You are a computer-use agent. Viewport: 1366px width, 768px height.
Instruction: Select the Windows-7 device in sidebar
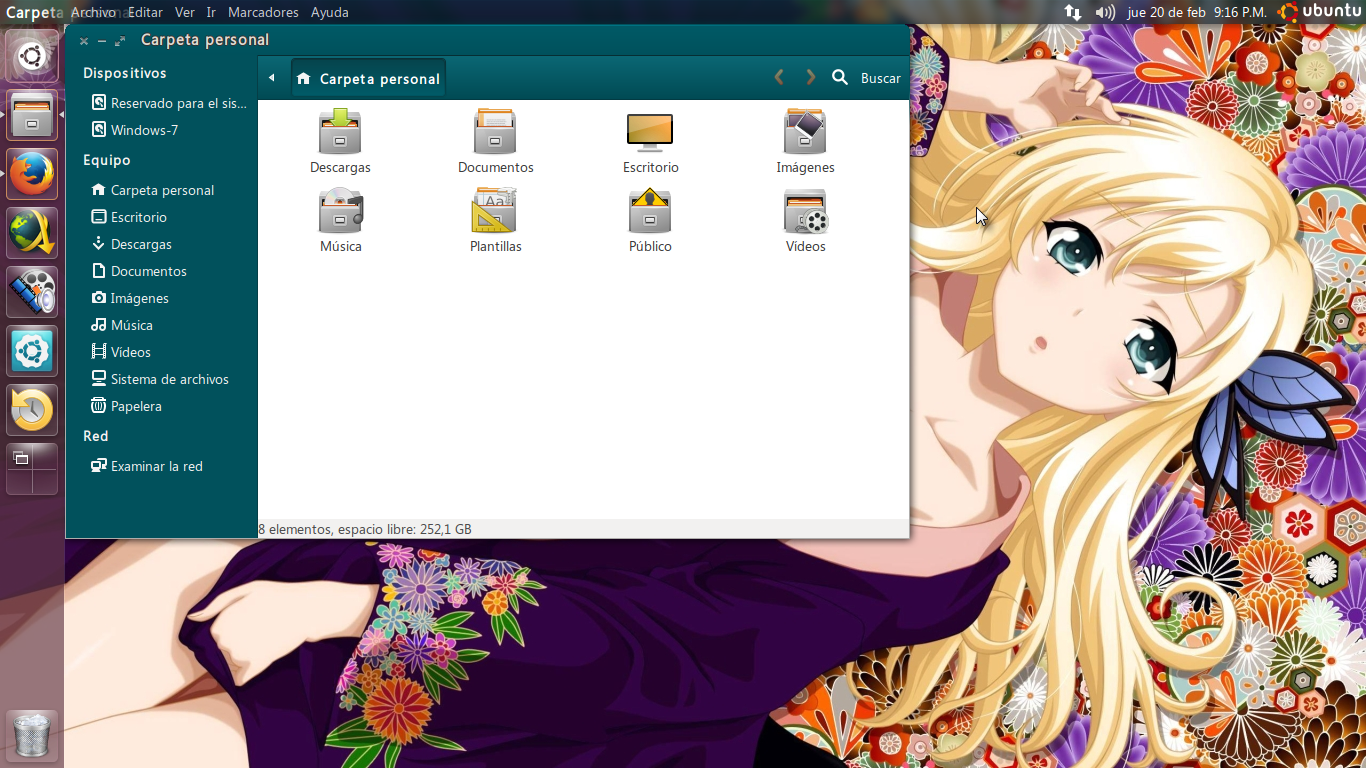tap(135, 130)
